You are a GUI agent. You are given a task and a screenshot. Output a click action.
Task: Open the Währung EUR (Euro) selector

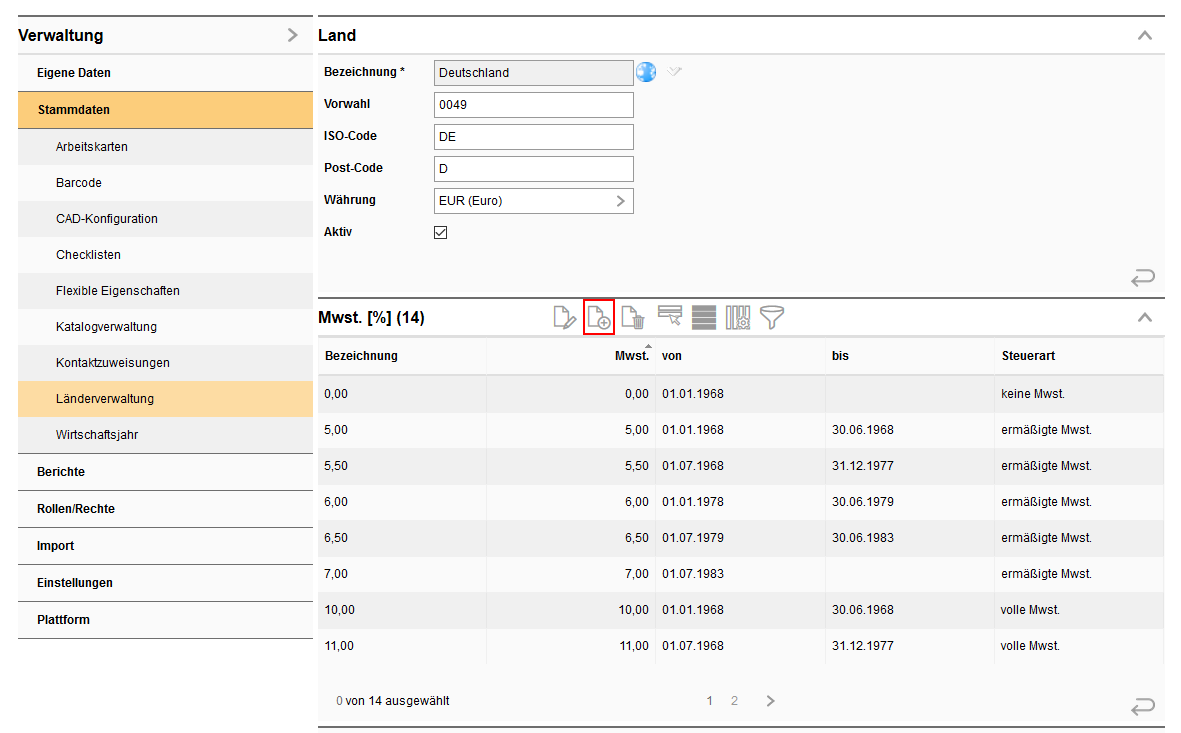click(534, 201)
